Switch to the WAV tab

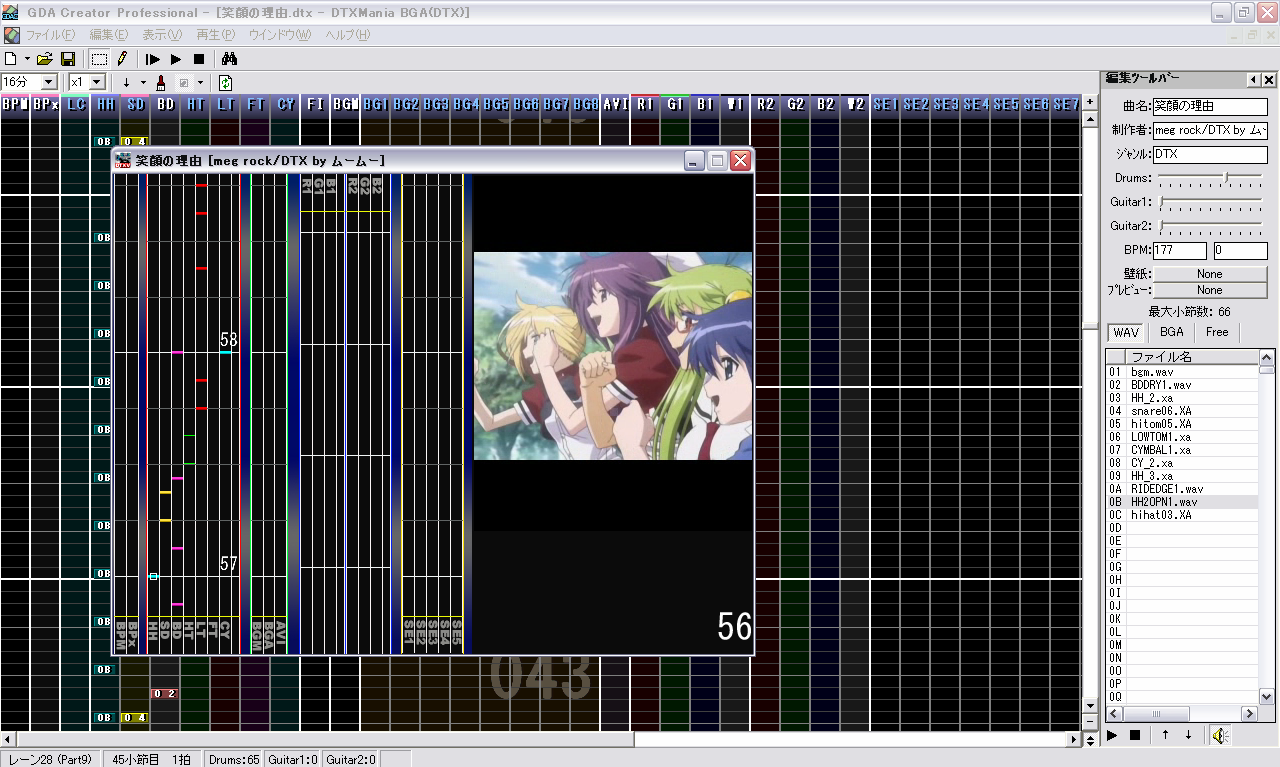point(1126,332)
